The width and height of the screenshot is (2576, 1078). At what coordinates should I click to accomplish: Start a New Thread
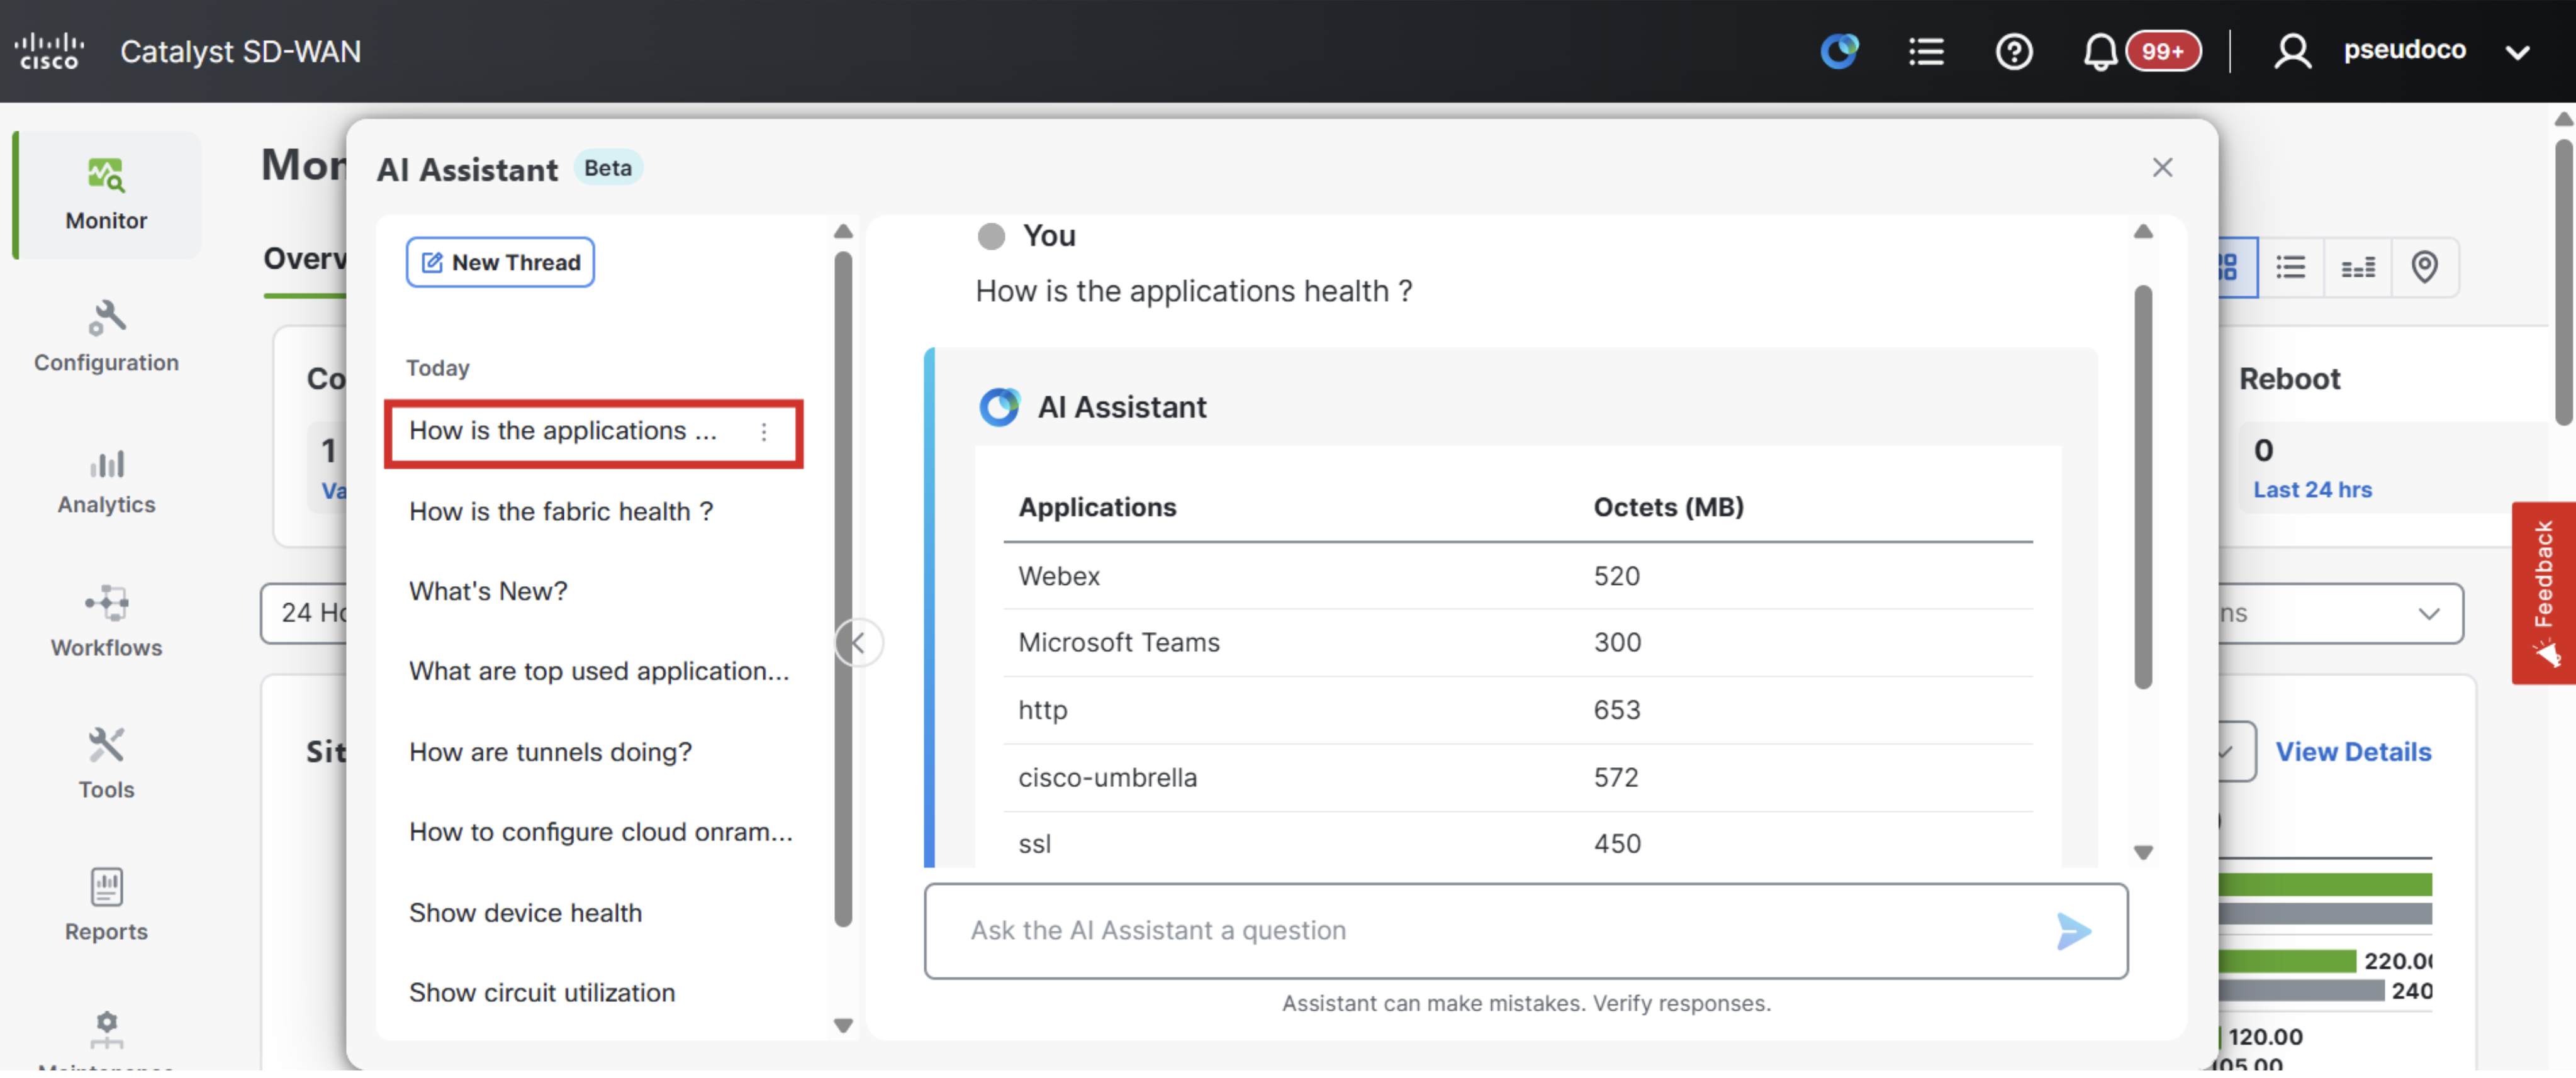pyautogui.click(x=500, y=262)
